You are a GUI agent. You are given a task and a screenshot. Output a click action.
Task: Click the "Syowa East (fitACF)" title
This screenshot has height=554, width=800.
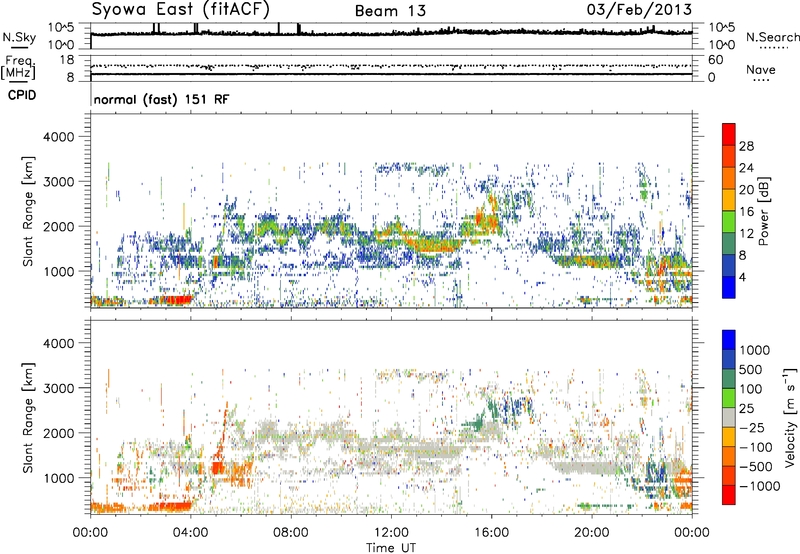coord(180,9)
